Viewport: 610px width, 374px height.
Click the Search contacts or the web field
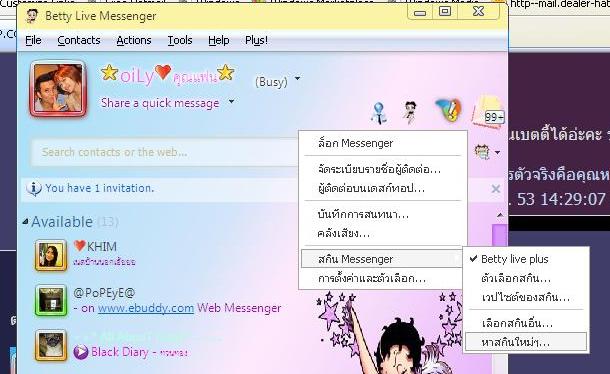[165, 152]
